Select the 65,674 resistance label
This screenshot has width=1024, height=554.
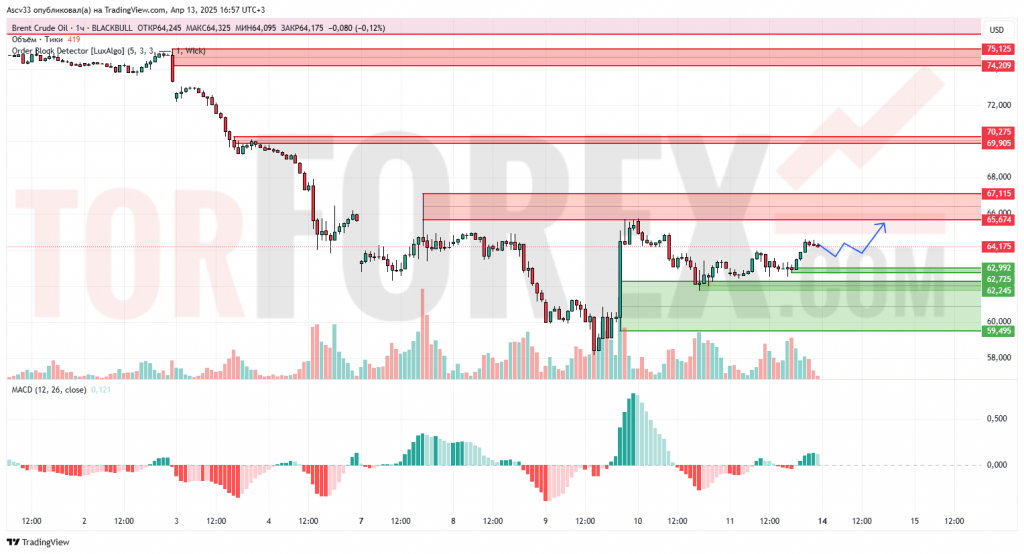999,220
